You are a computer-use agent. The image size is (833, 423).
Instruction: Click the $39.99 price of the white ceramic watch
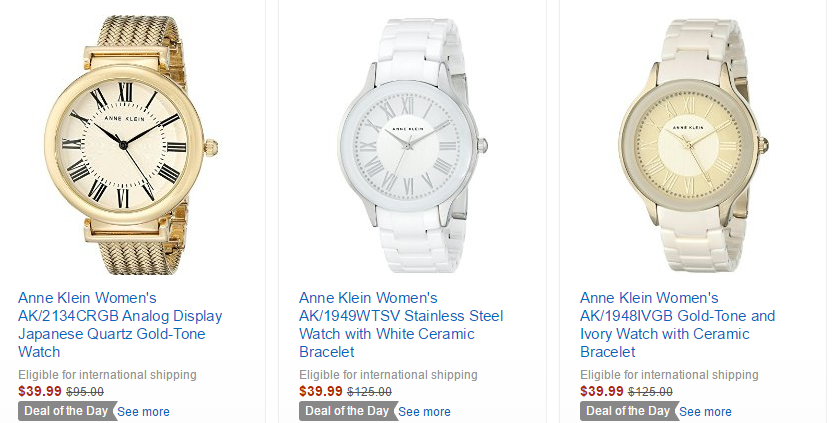click(321, 391)
